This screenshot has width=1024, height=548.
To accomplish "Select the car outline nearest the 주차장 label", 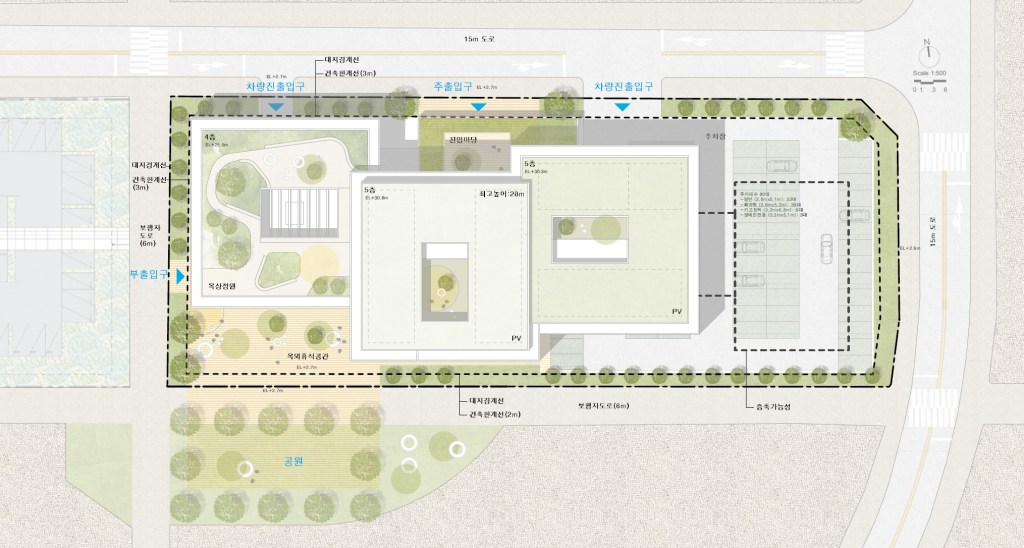I will (x=781, y=166).
